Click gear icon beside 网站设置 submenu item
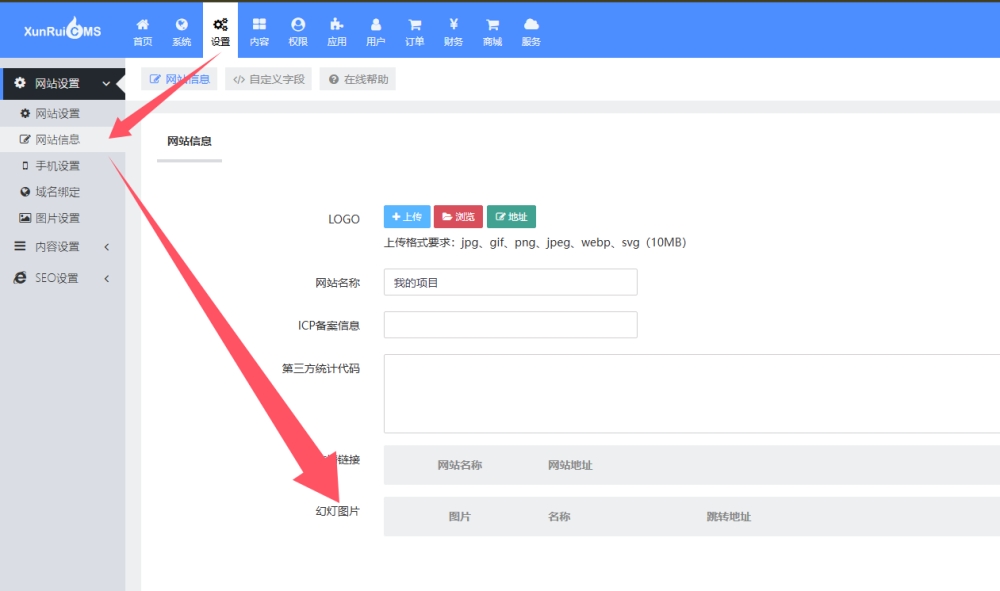Screen dimensions: 1000x591 click(x=25, y=113)
